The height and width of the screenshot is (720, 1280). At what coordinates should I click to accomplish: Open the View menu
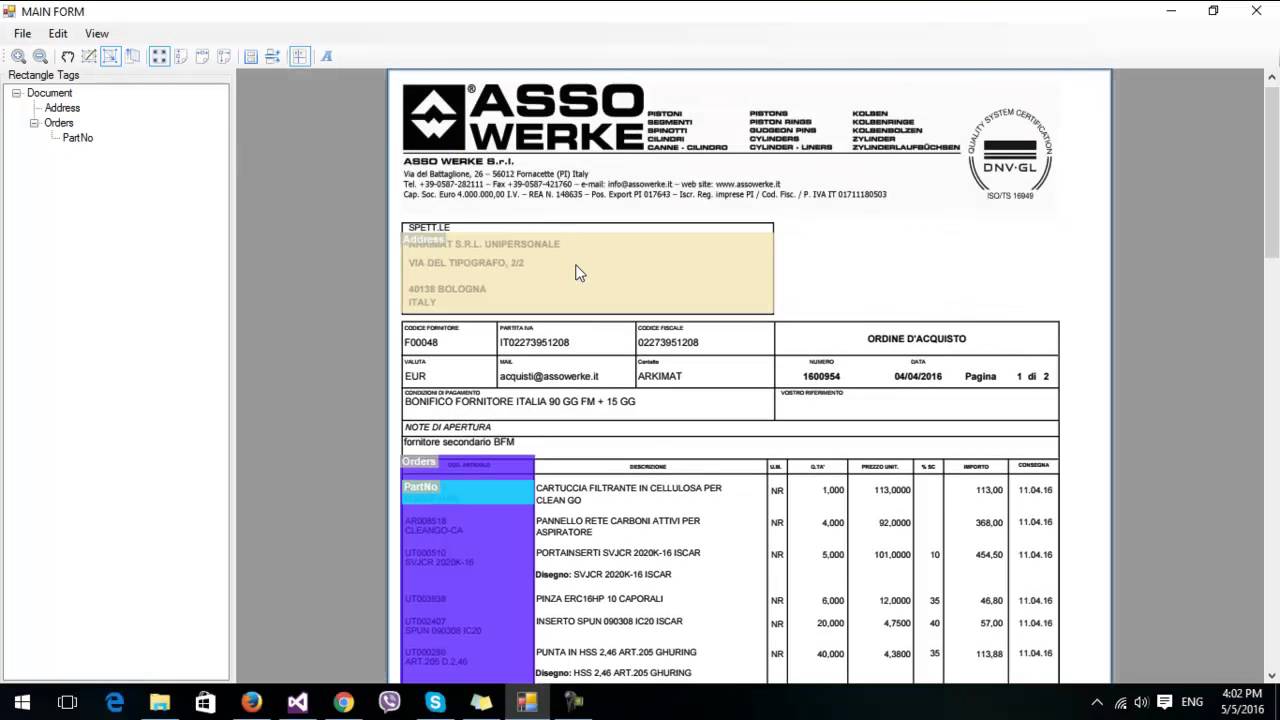pos(97,34)
